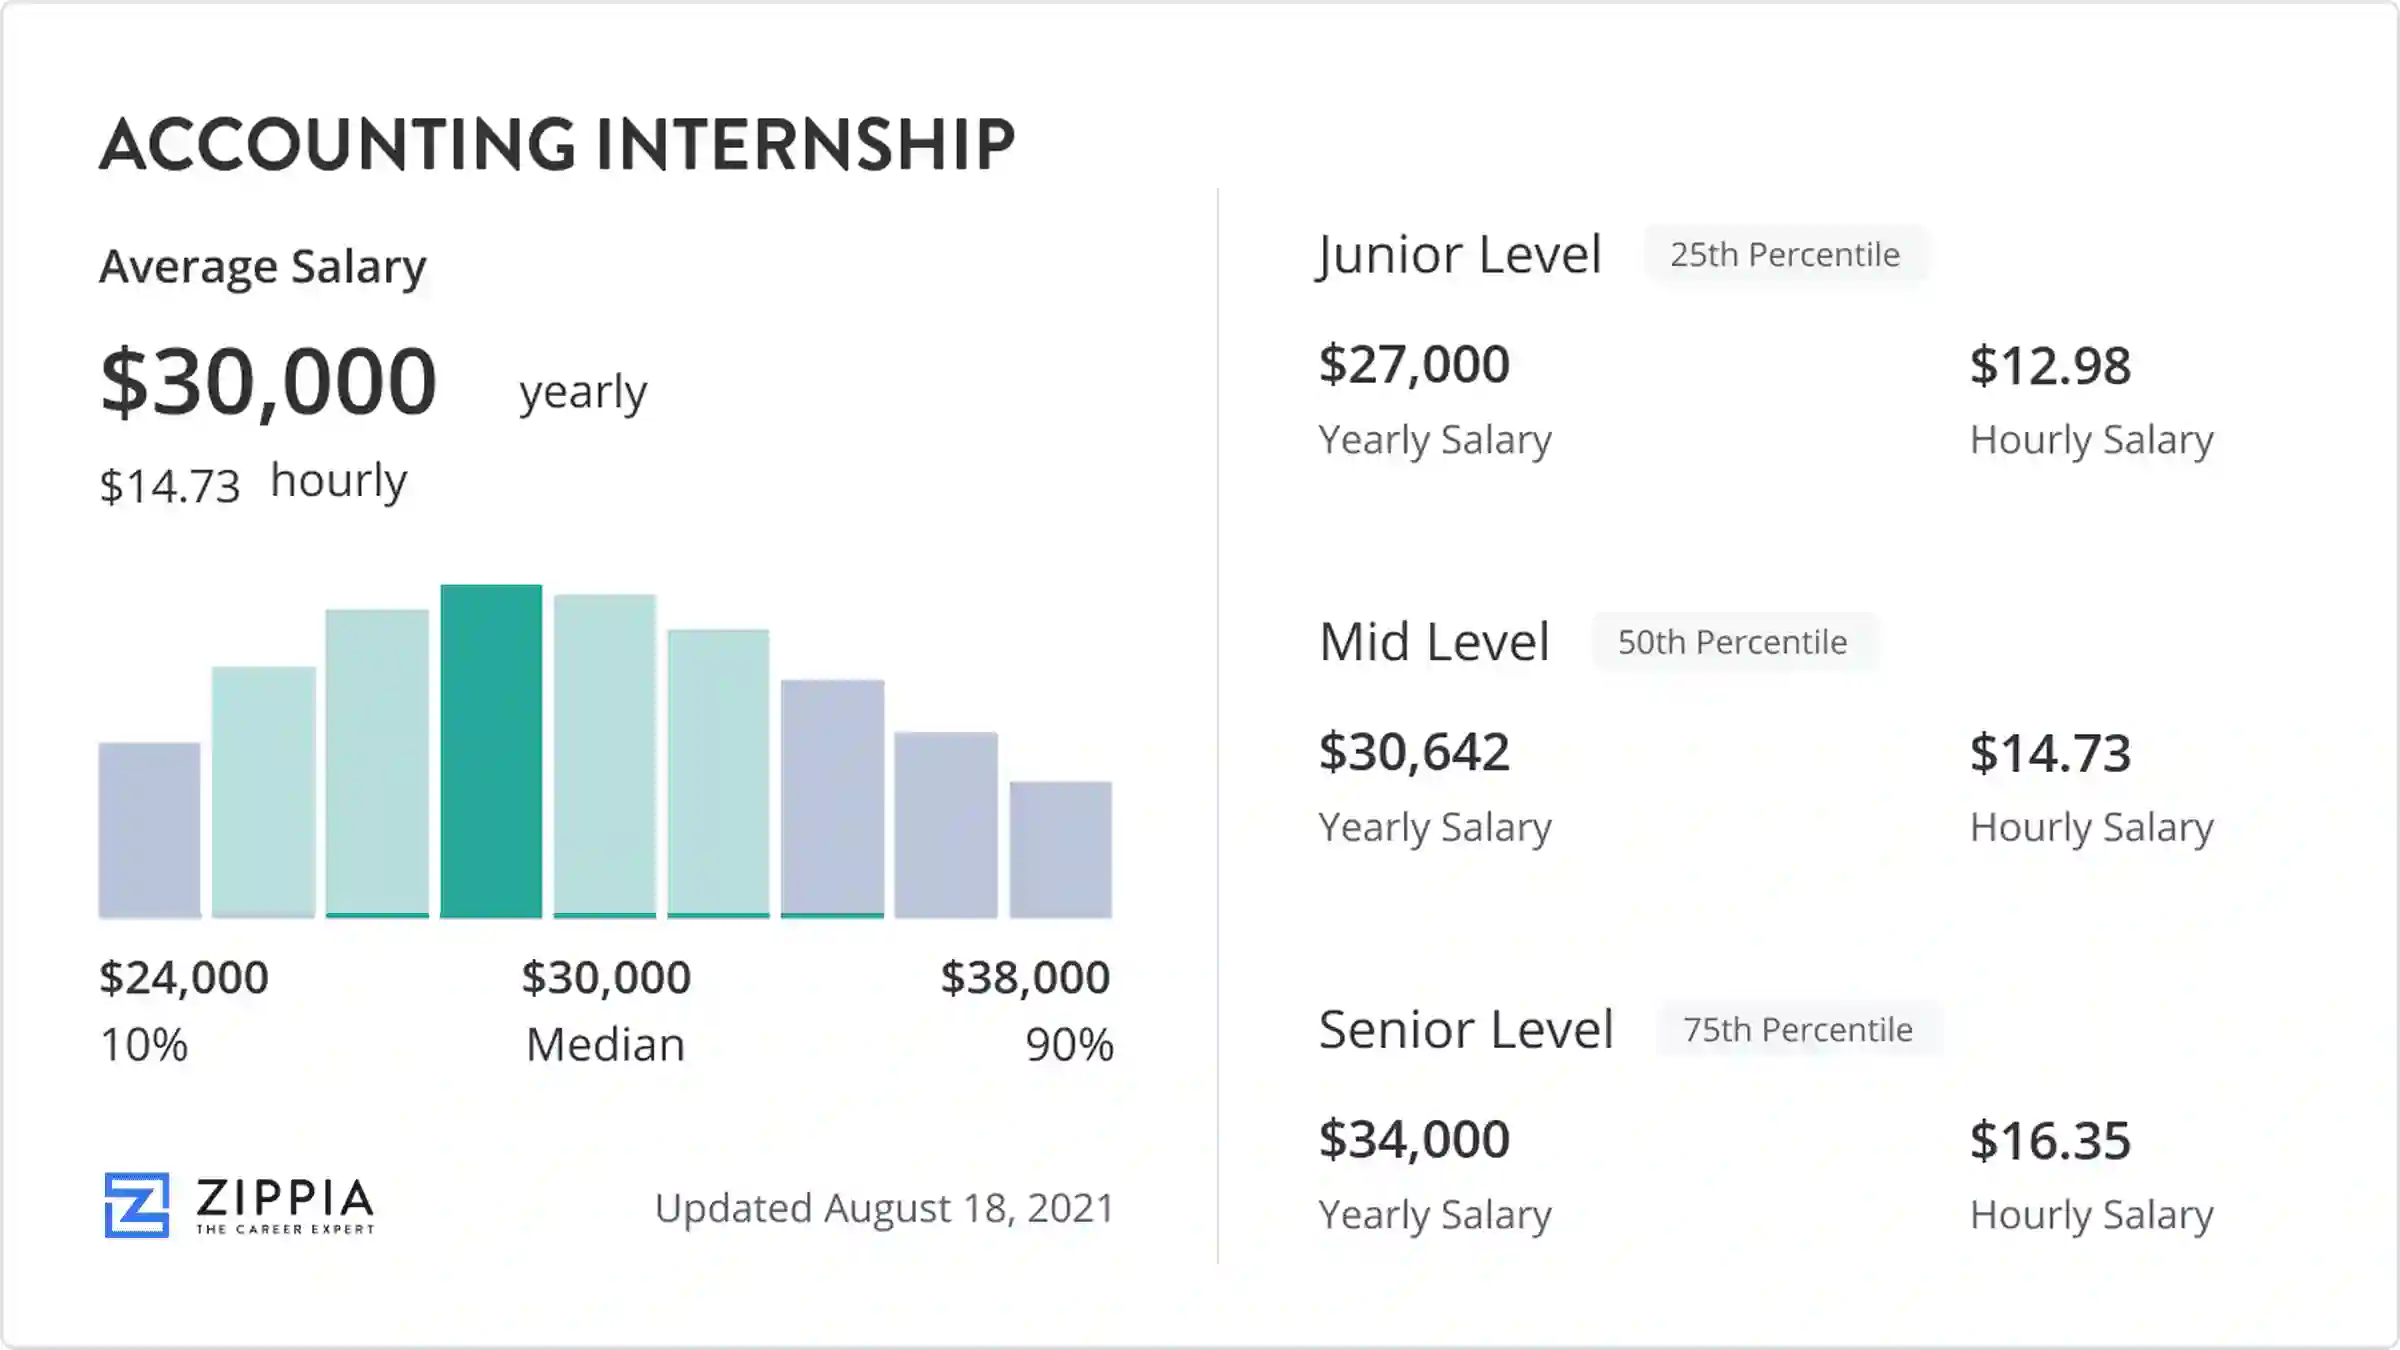
Task: Click the $27,000 yearly salary value
Action: click(x=1414, y=364)
